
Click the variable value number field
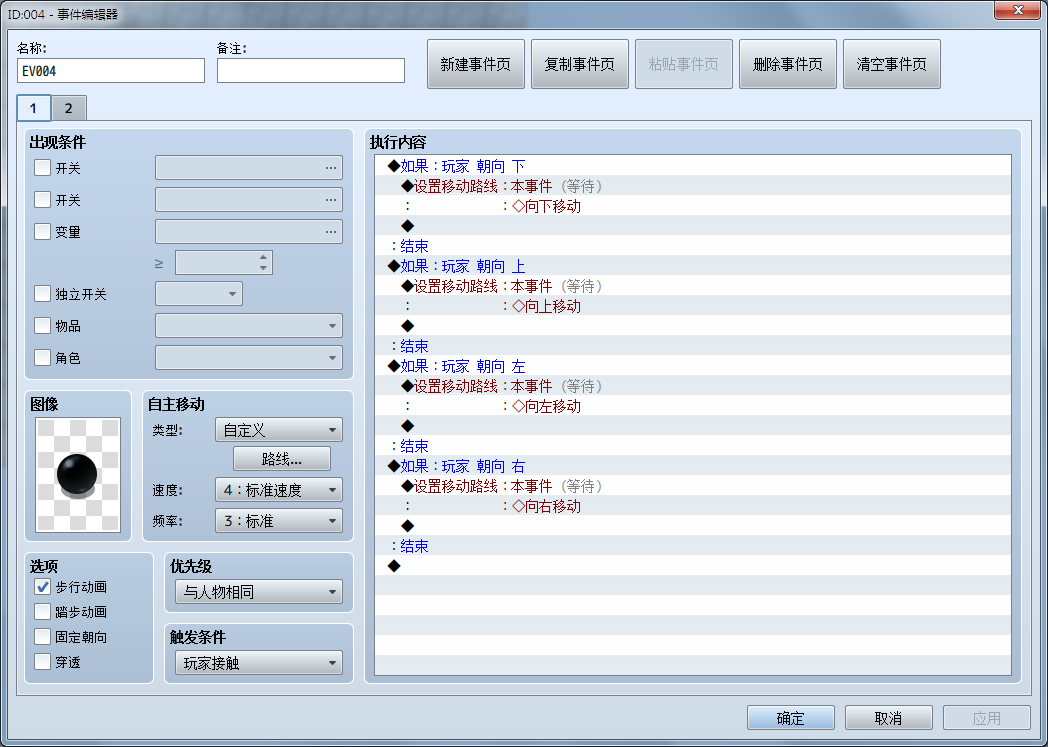coord(216,263)
